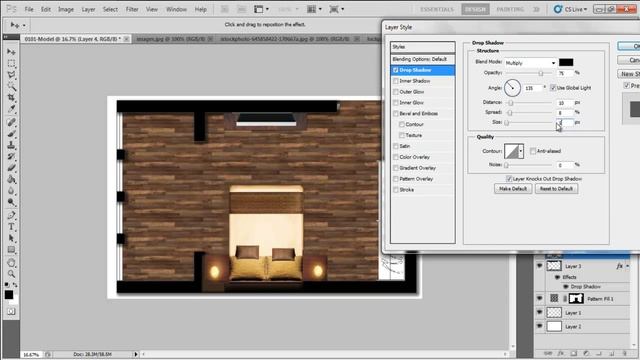Click the drop shadow black color swatch

click(566, 62)
